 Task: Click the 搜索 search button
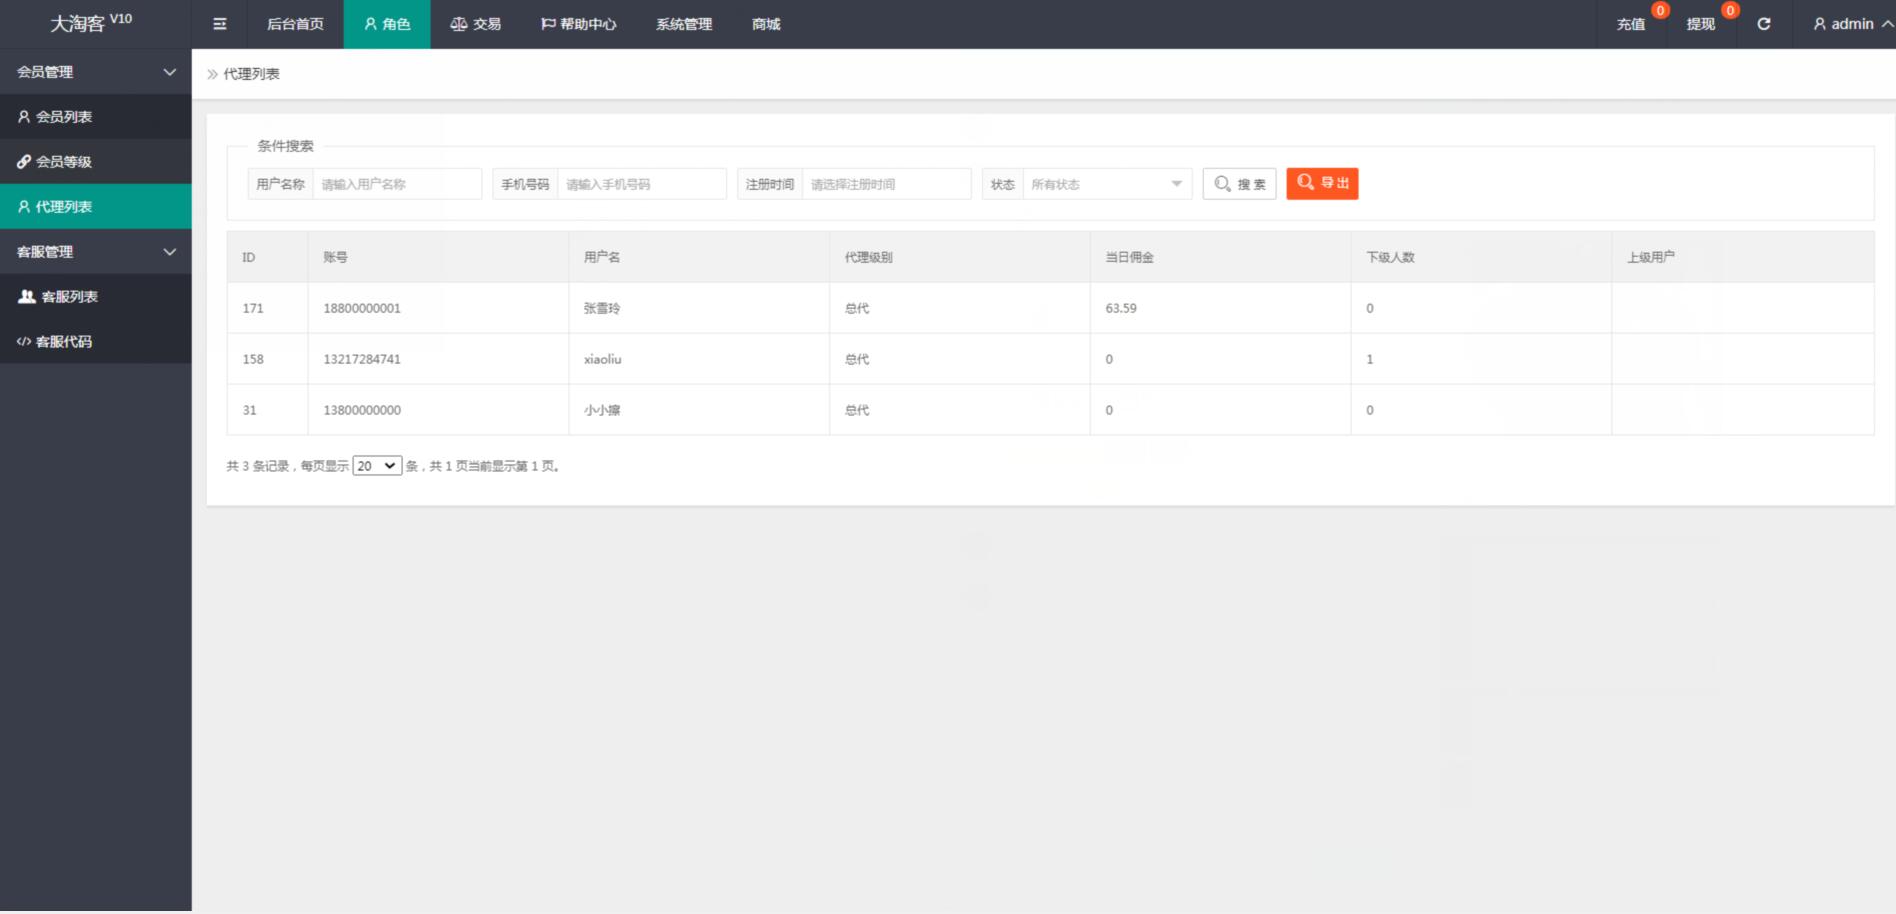1239,184
